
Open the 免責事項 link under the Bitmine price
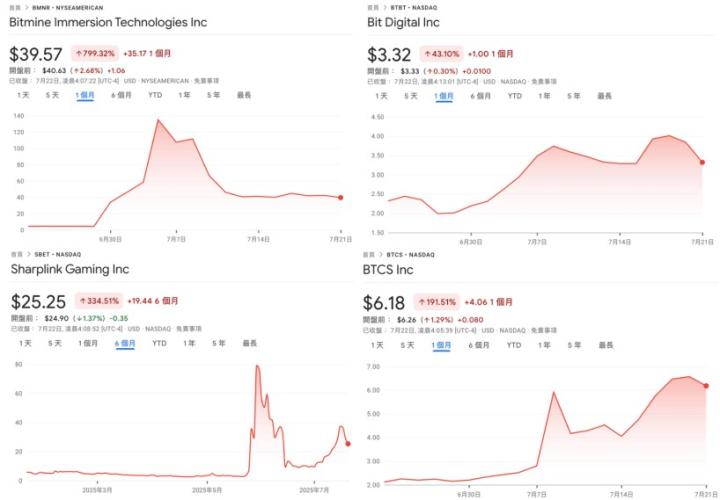point(207,81)
